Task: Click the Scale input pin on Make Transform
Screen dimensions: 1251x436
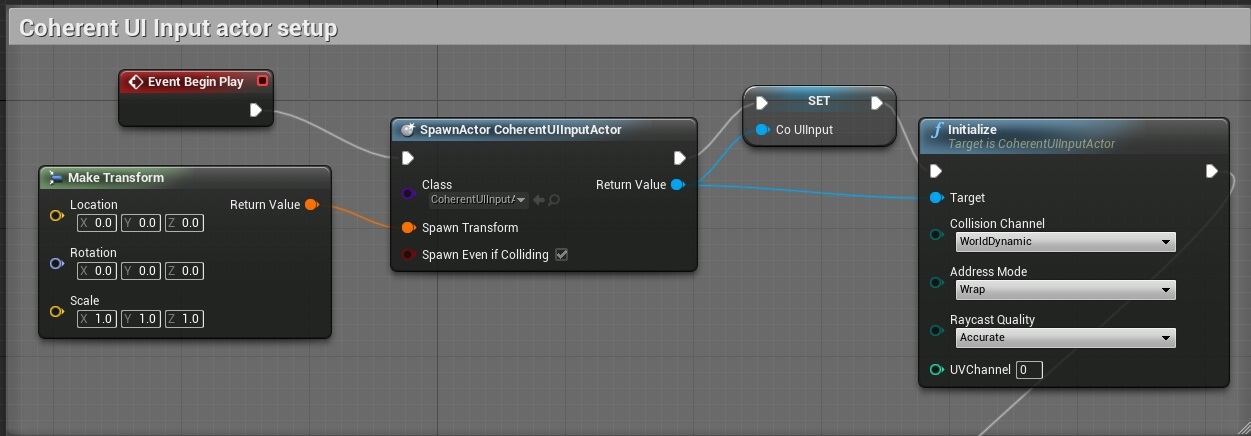Action: (56, 312)
